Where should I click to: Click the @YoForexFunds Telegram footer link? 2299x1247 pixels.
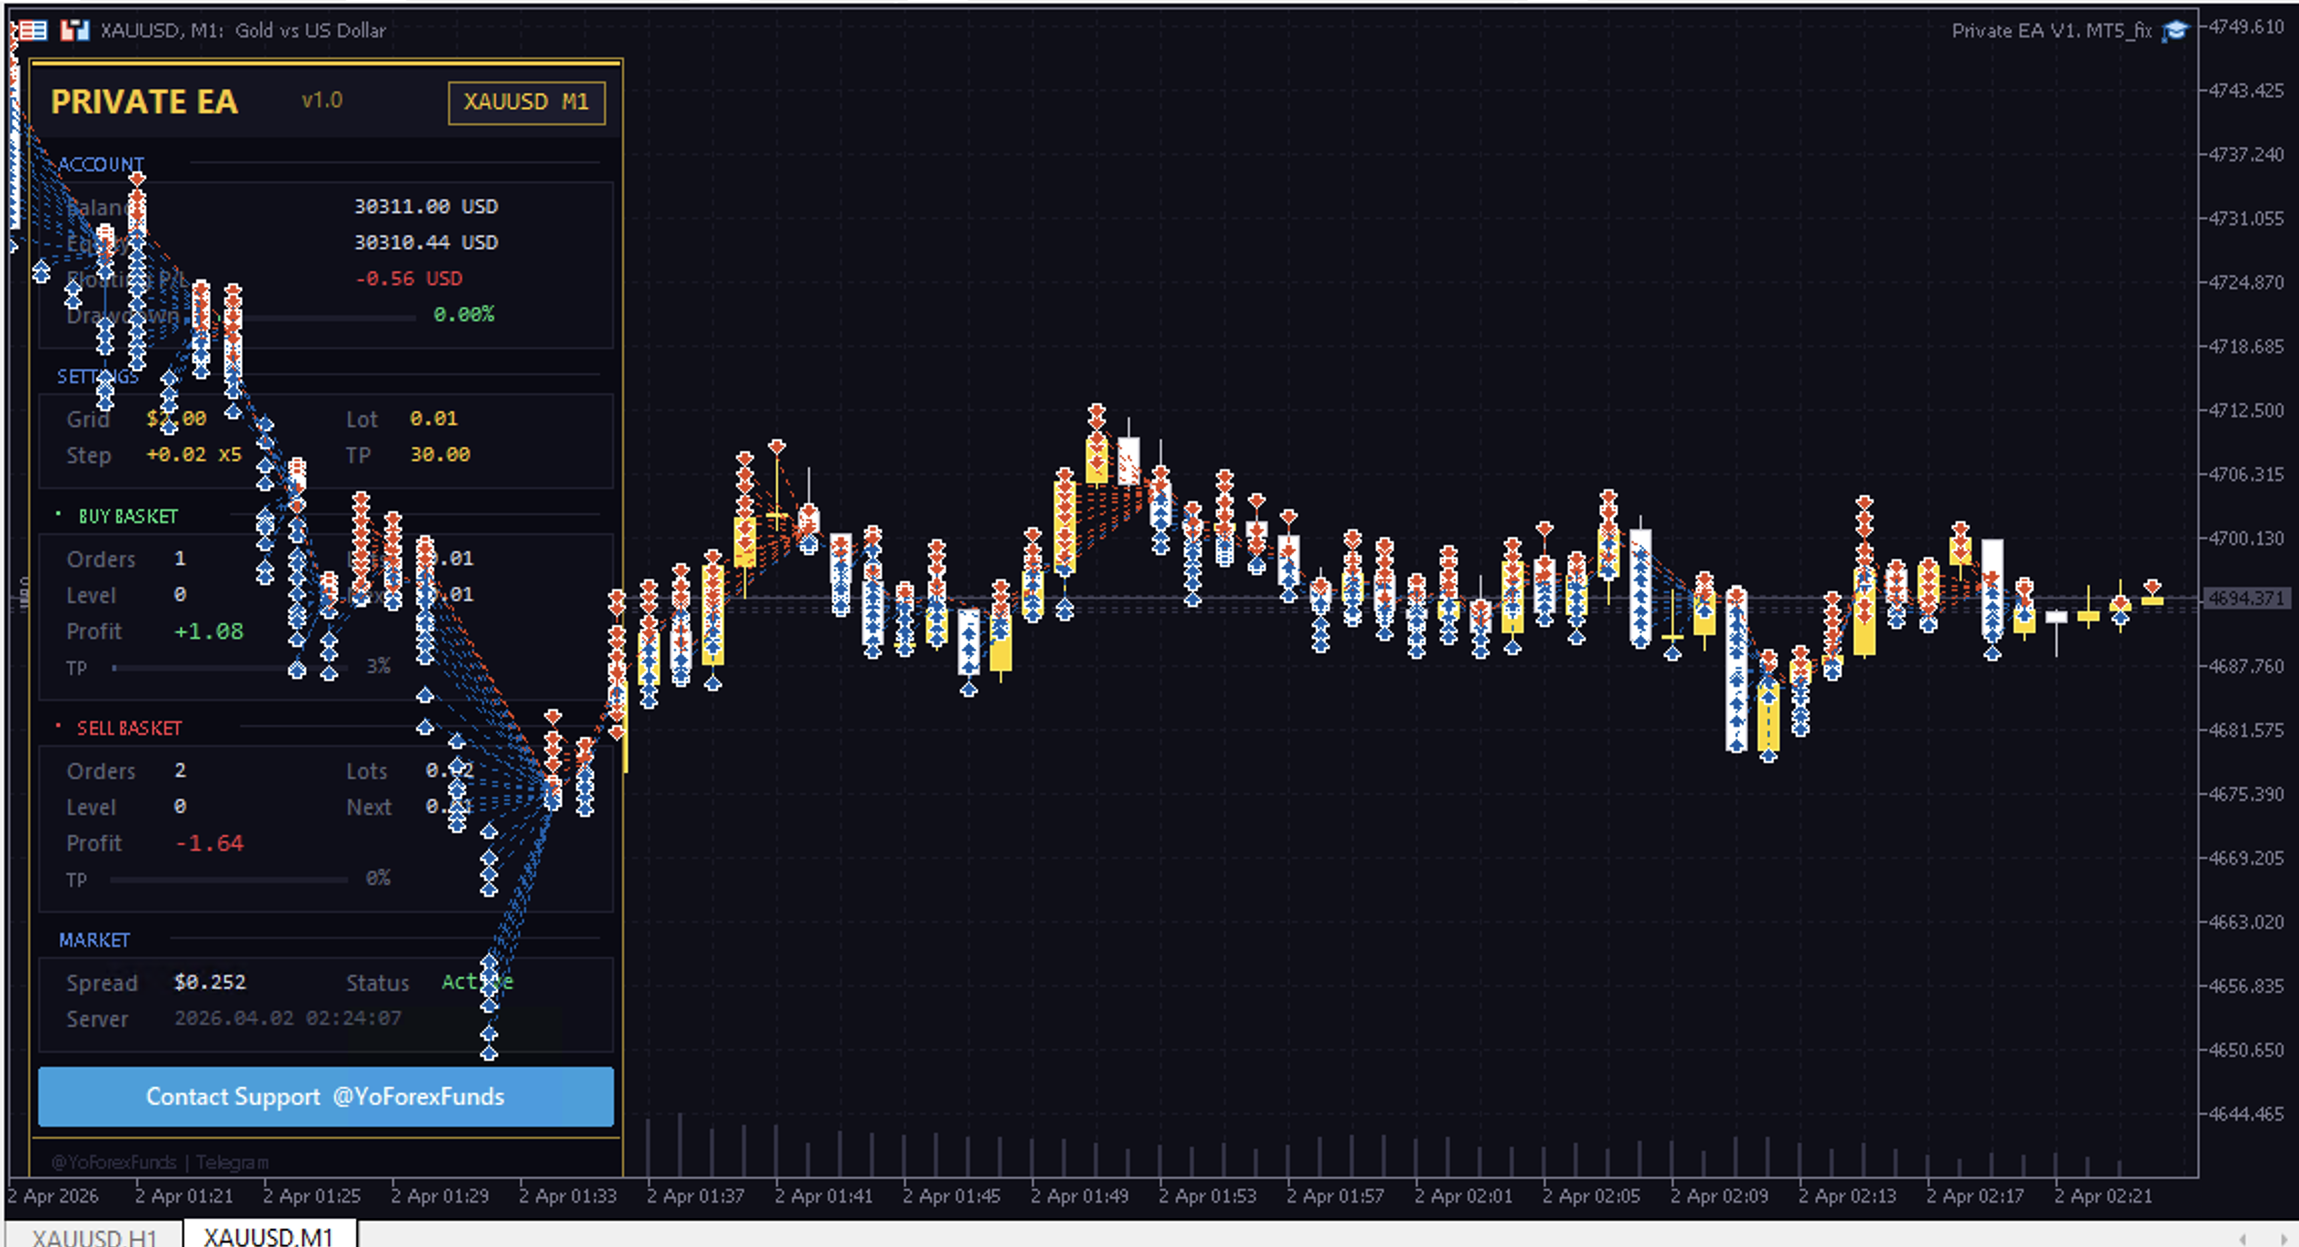point(160,1162)
